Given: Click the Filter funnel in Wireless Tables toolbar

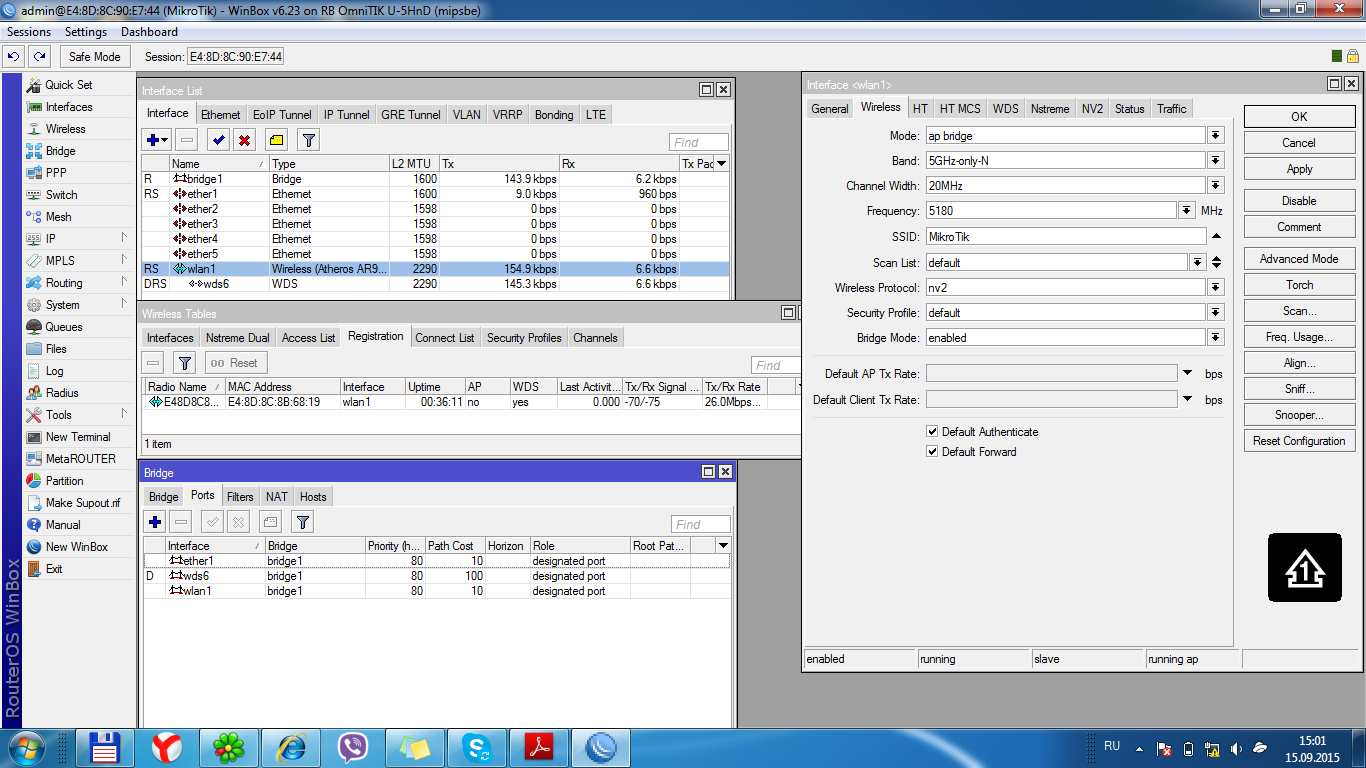Looking at the screenshot, I should click(x=184, y=363).
